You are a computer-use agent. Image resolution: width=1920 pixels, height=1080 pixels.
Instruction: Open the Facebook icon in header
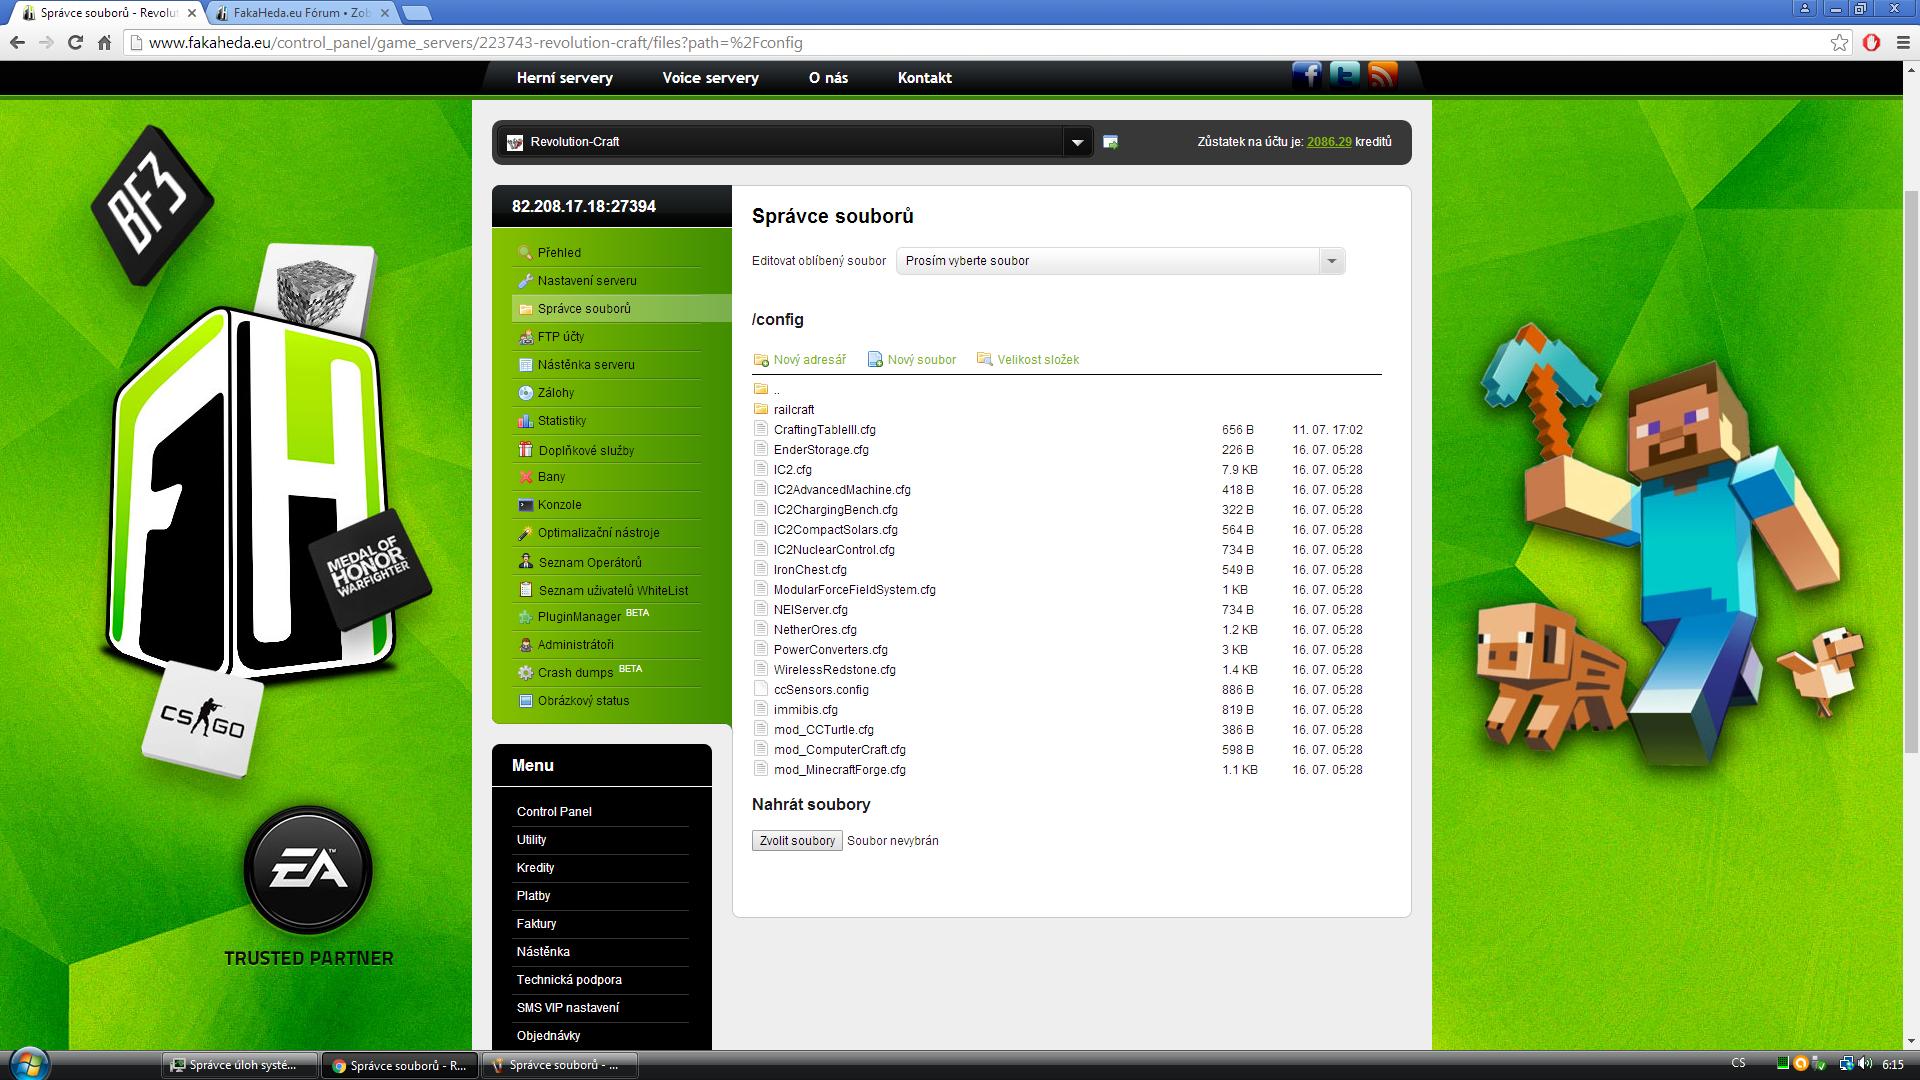click(x=1307, y=75)
